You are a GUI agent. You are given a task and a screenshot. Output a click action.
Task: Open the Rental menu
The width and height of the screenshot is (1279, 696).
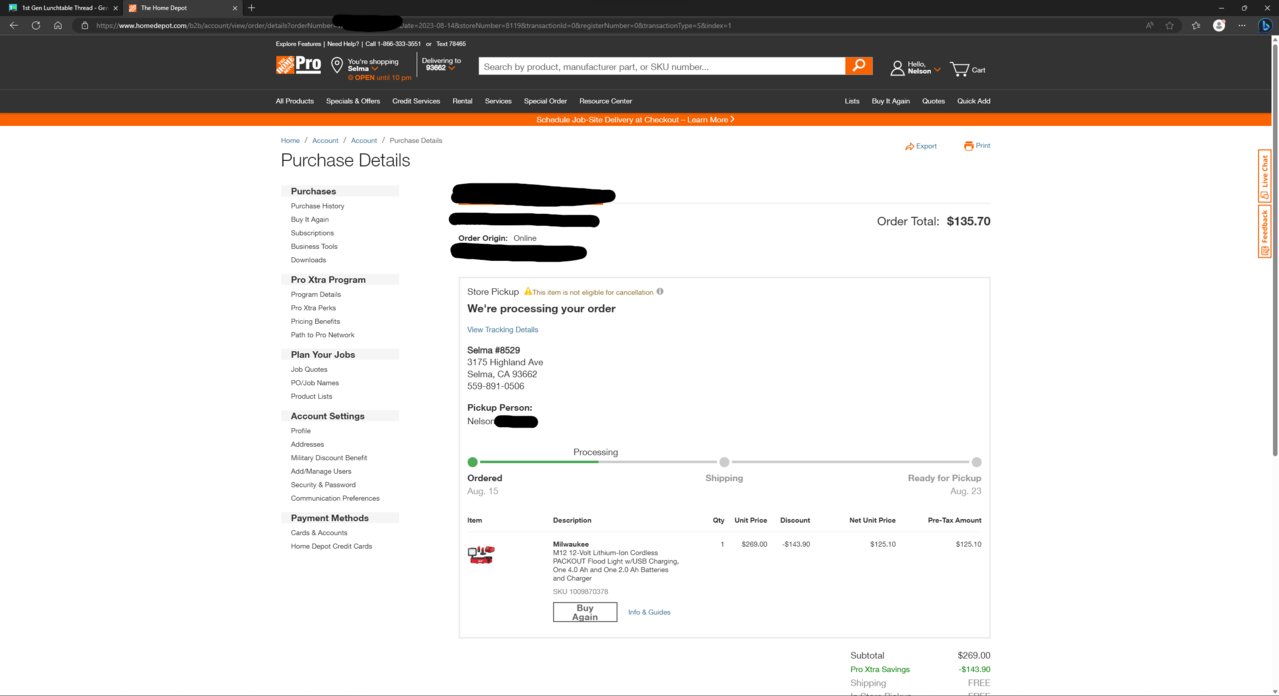[462, 101]
